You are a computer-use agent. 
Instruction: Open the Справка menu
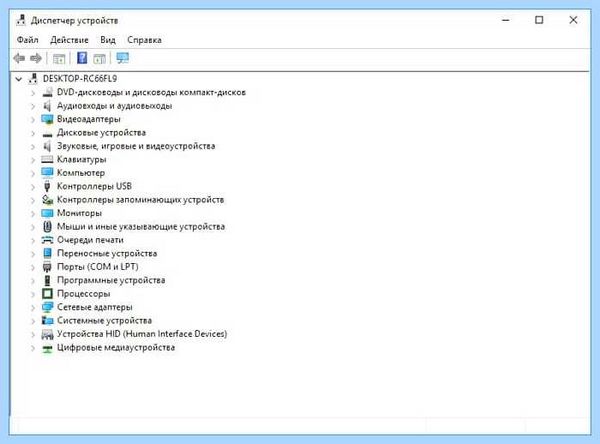[x=144, y=40]
